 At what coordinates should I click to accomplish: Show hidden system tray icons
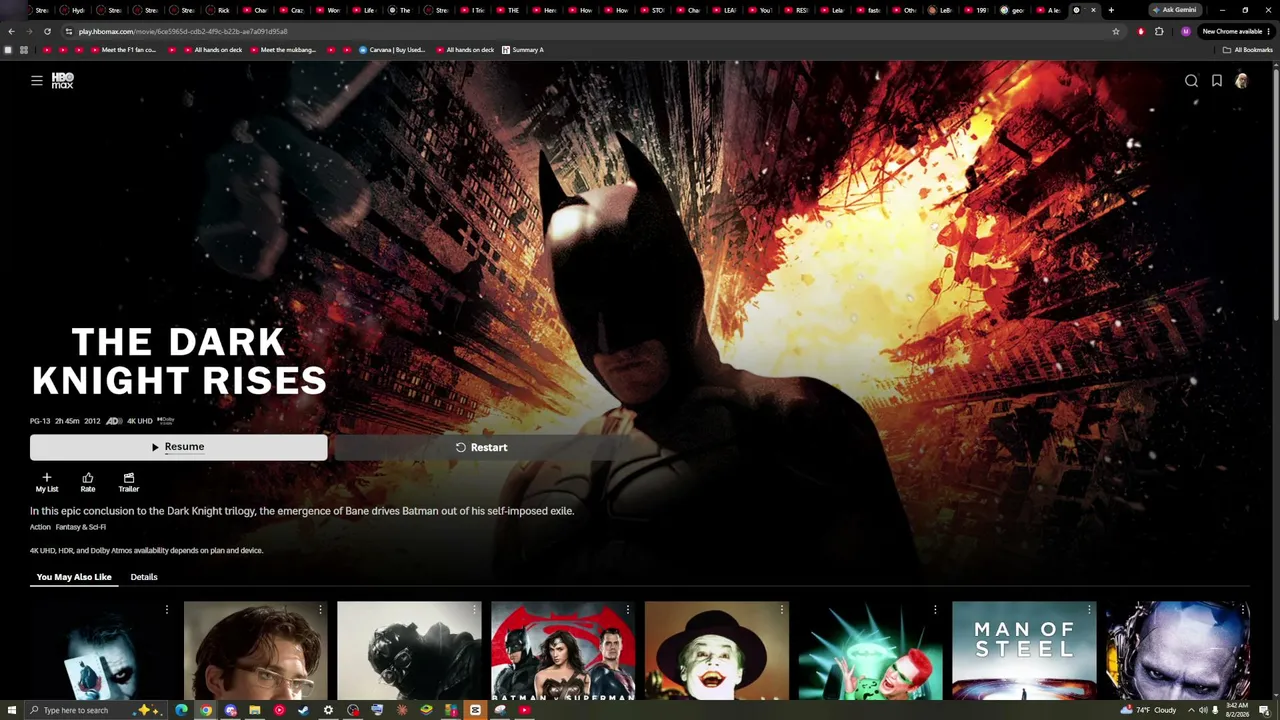pyautogui.click(x=1189, y=710)
